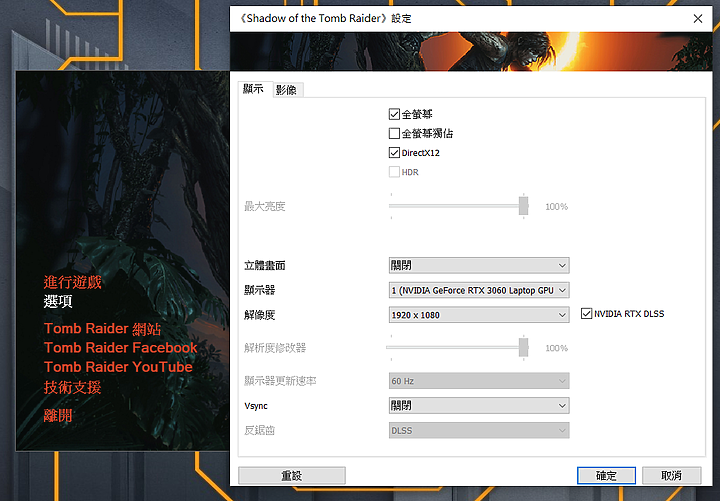
Task: Toggle the DirectX12 checkbox
Action: pyautogui.click(x=394, y=152)
